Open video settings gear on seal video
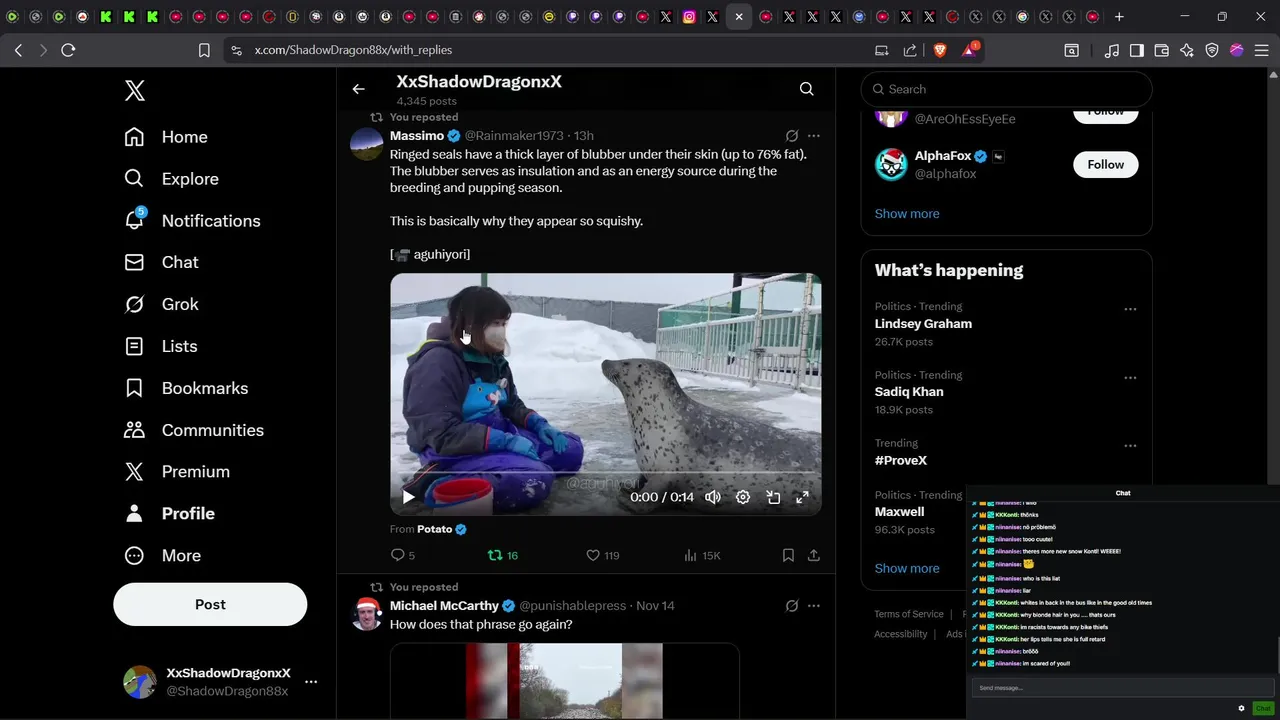The image size is (1280, 720). [743, 497]
